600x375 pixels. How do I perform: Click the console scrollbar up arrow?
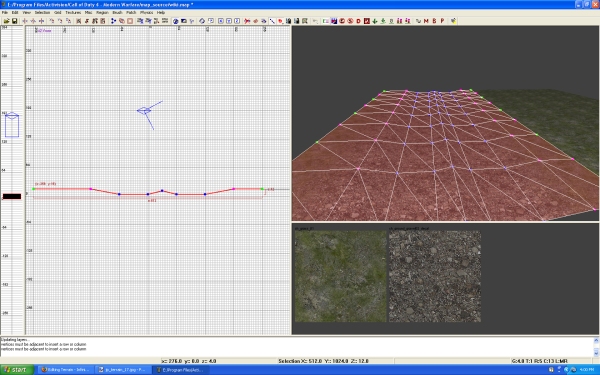tap(596, 340)
